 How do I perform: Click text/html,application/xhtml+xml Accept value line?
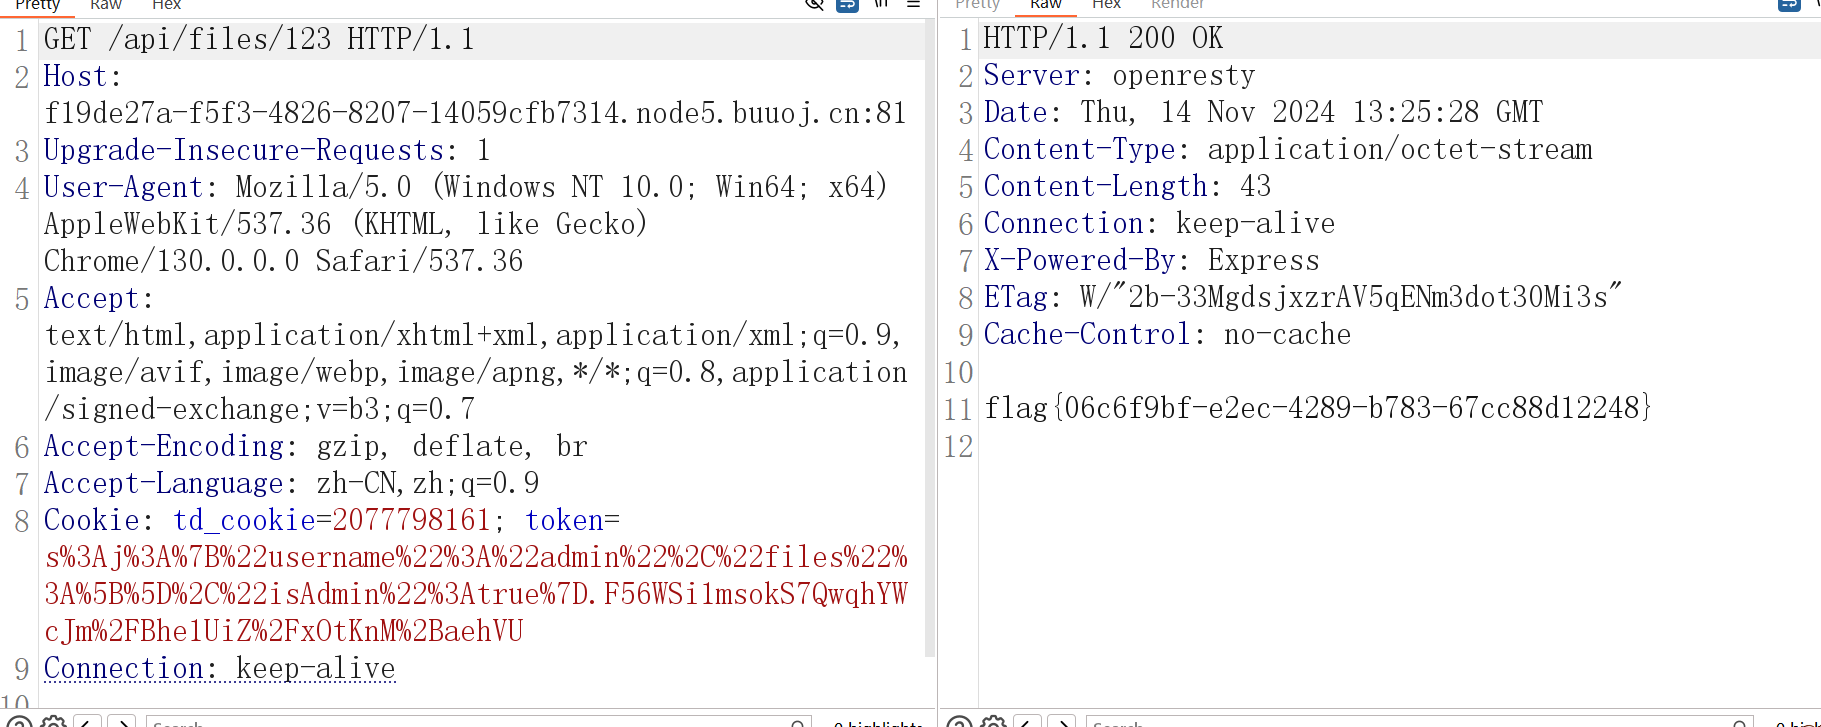(x=473, y=336)
